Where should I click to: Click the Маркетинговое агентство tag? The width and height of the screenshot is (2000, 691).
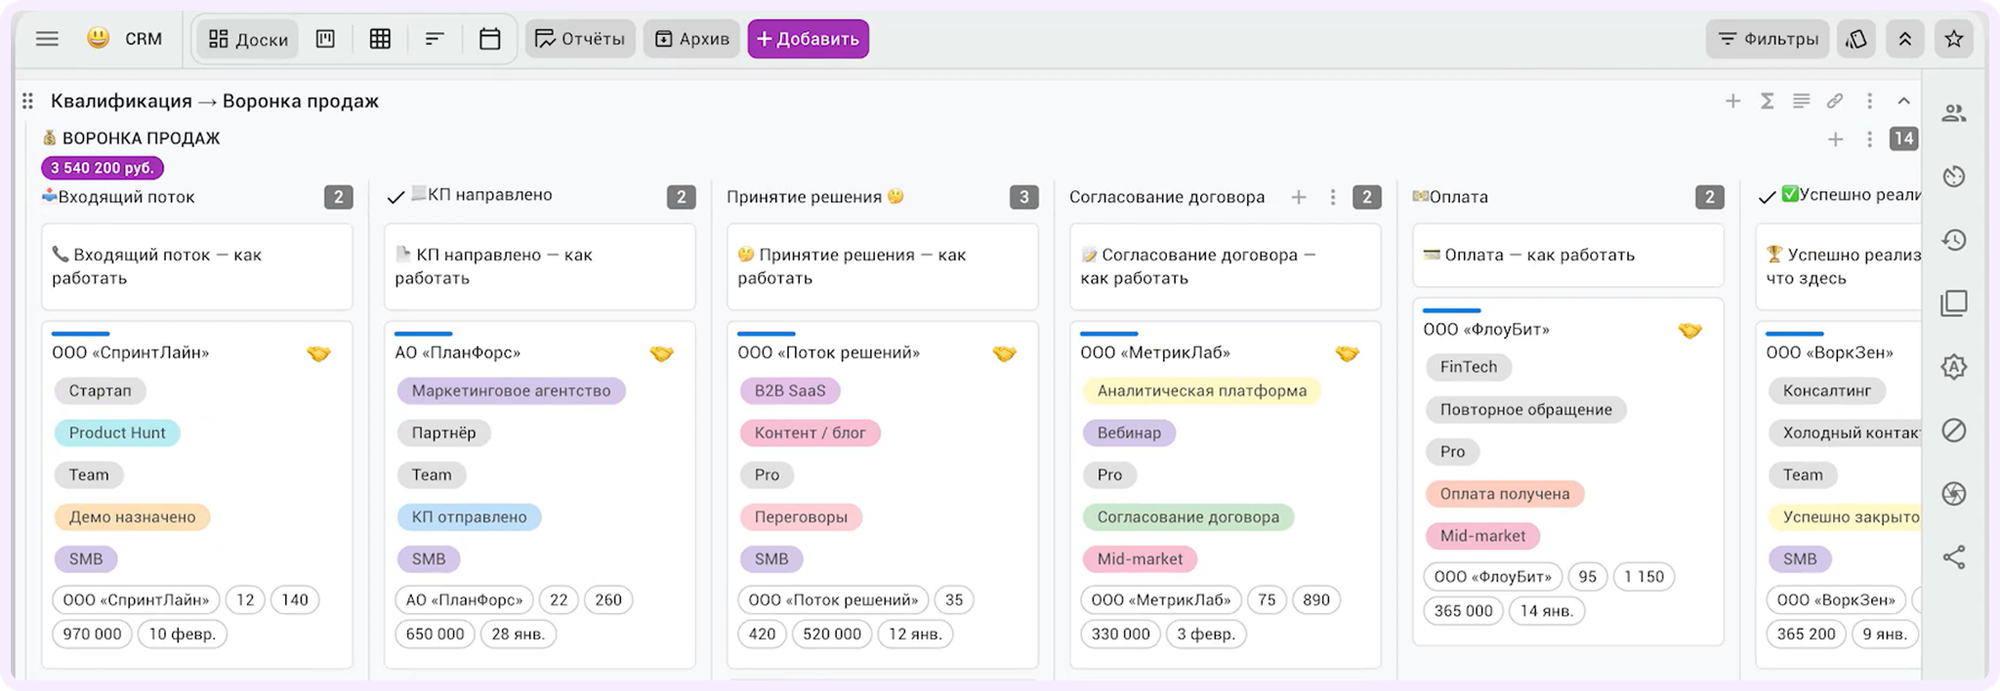coord(511,391)
